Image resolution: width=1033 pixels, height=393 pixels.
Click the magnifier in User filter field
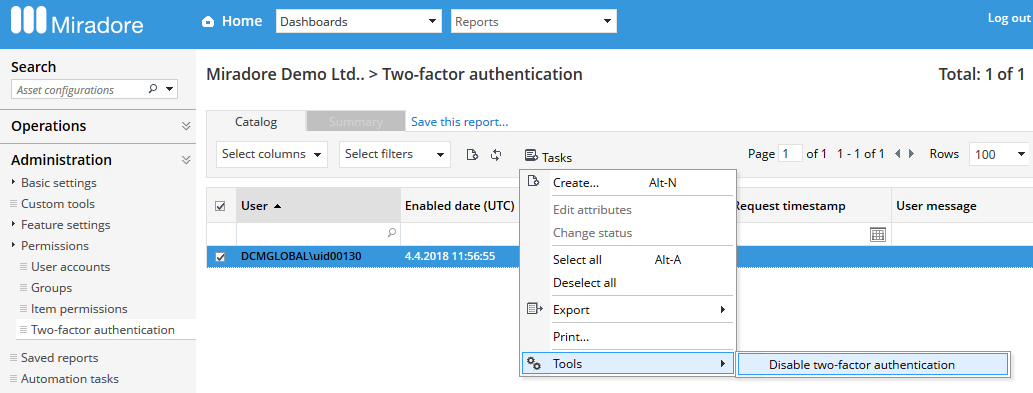click(x=391, y=232)
